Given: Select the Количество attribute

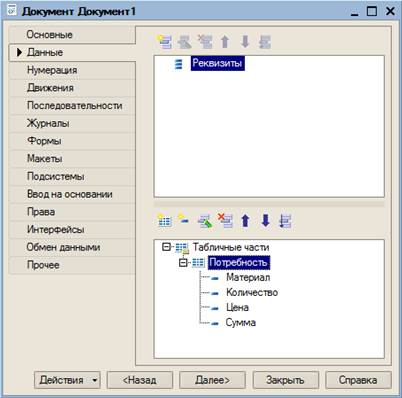Looking at the screenshot, I should [252, 293].
